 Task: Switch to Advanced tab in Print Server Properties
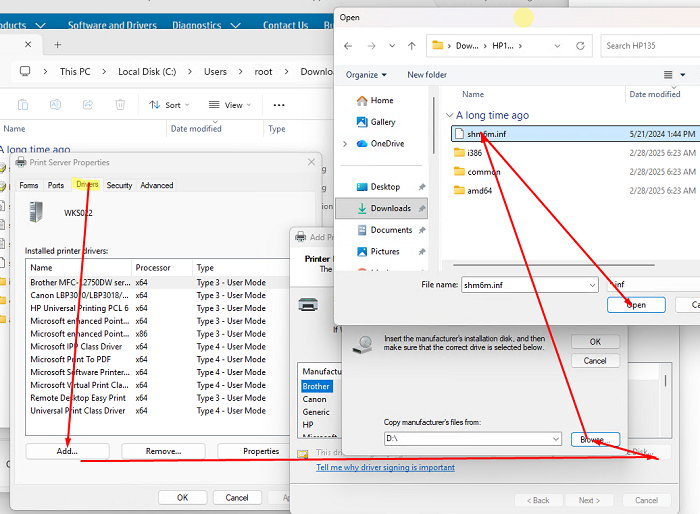[x=157, y=185]
